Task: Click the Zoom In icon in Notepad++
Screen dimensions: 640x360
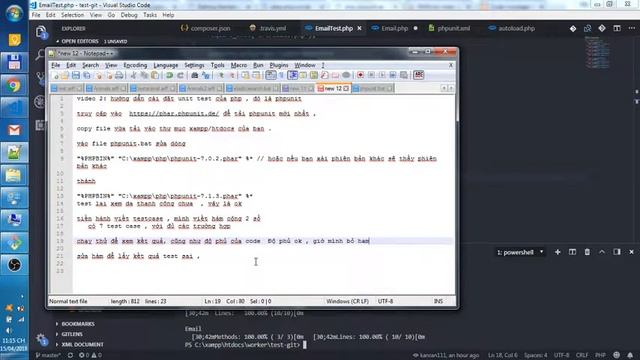Action: pyautogui.click(x=220, y=76)
